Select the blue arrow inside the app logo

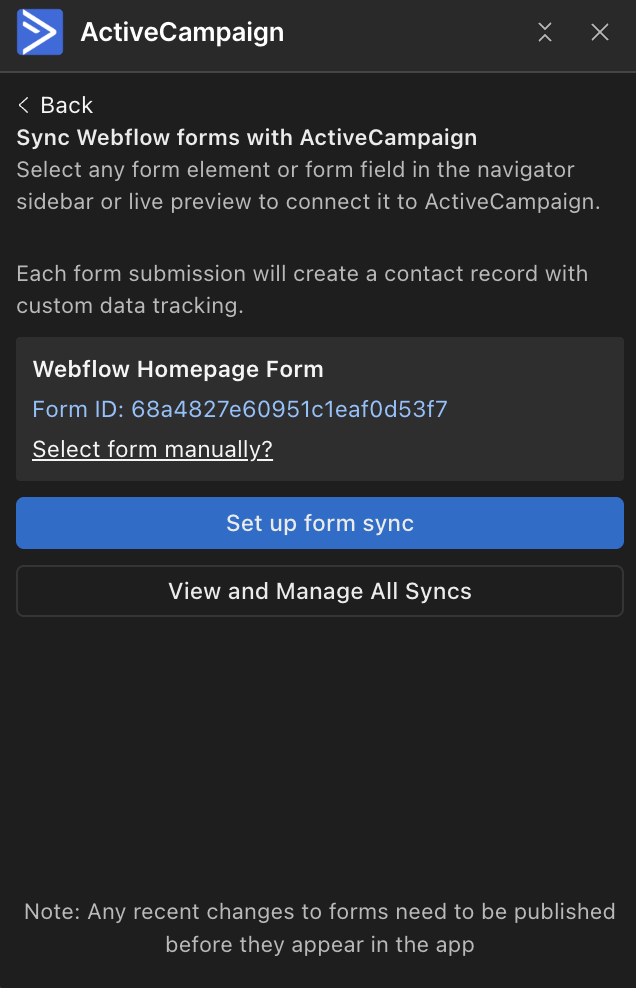(x=38, y=32)
